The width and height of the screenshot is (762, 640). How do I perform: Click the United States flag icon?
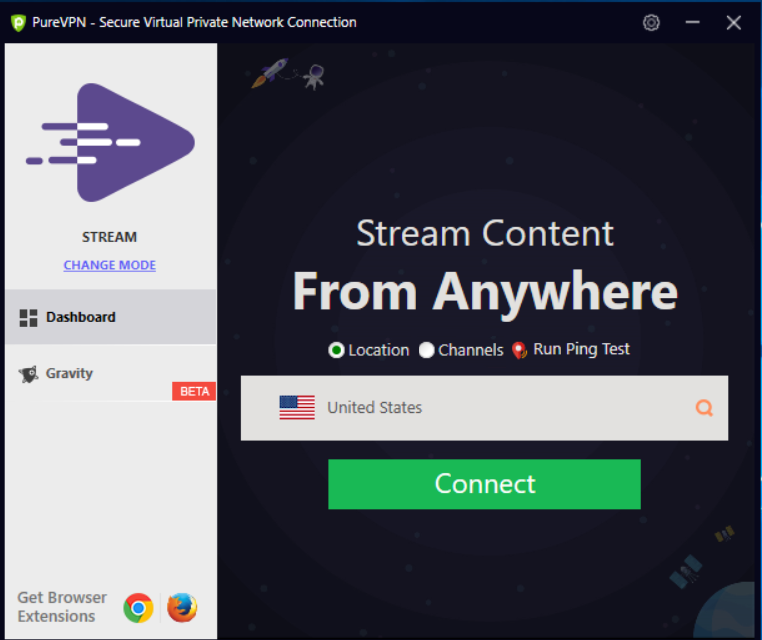[297, 407]
